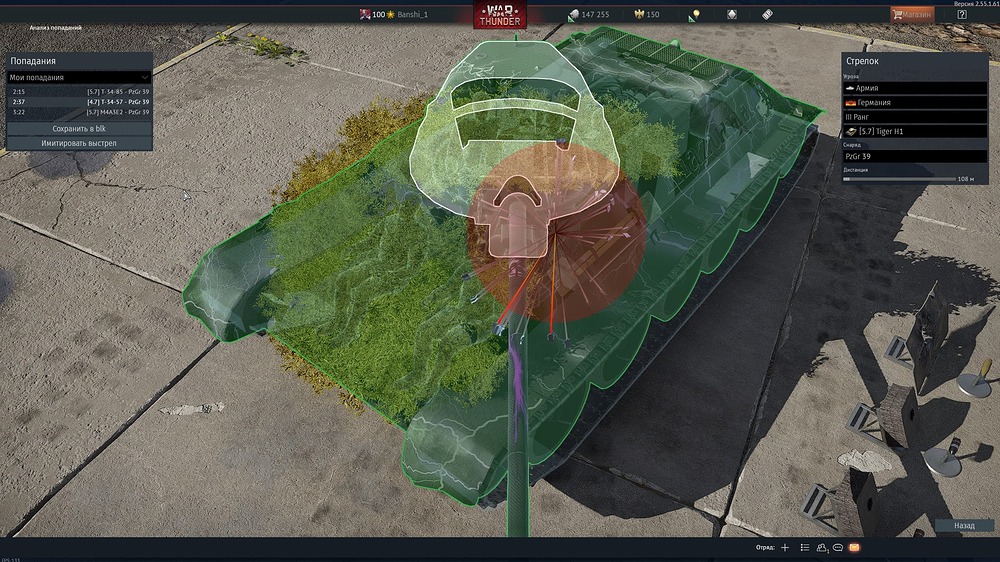Open the squad invite plus icon
This screenshot has height=562, width=1000.
(x=785, y=548)
